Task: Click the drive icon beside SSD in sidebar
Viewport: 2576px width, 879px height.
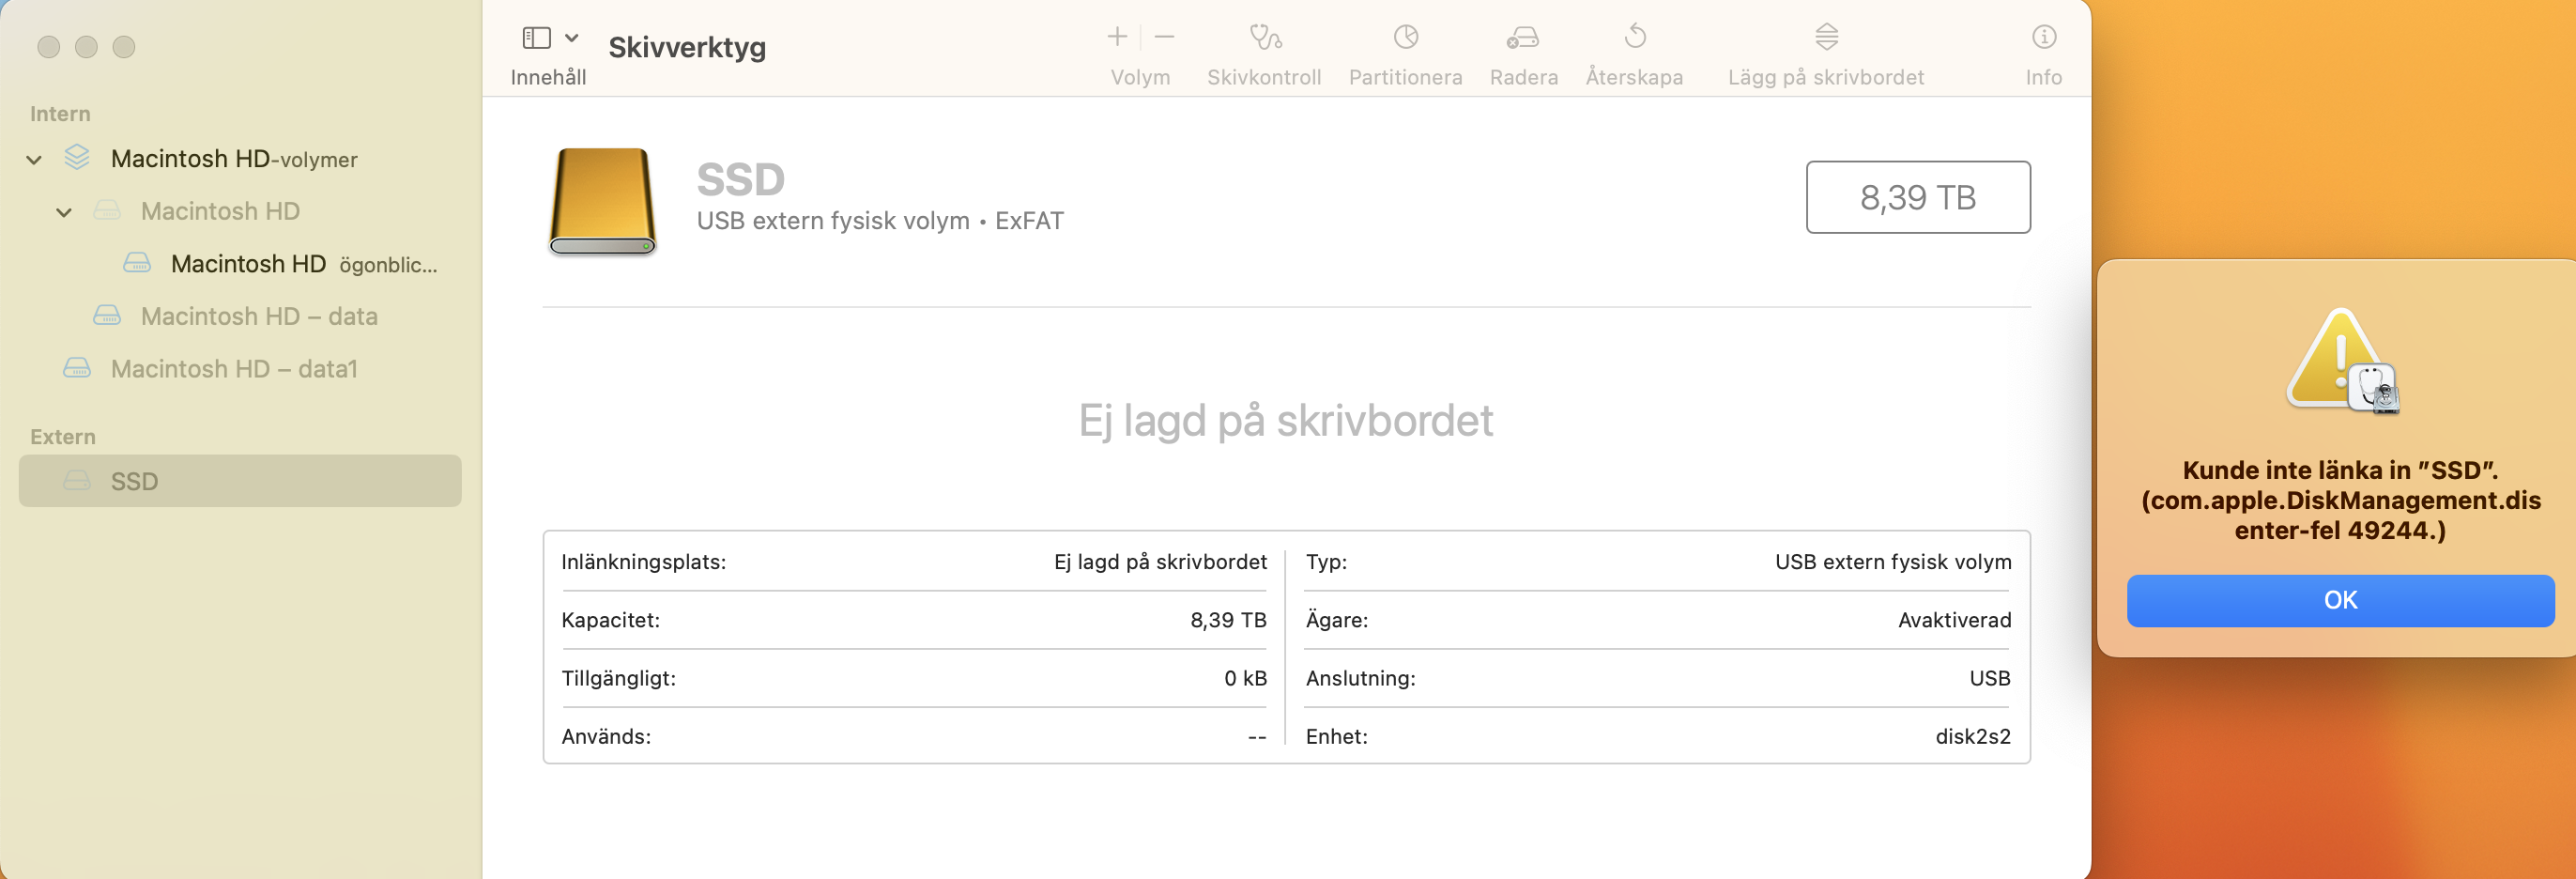Action: 77,481
